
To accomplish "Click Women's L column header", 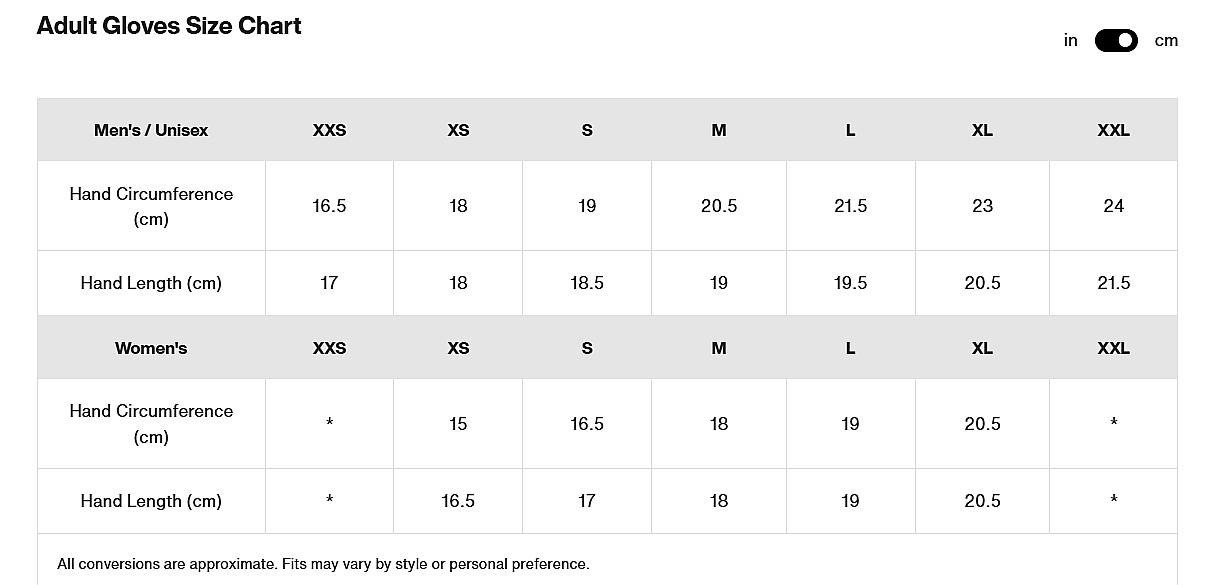I will point(850,348).
